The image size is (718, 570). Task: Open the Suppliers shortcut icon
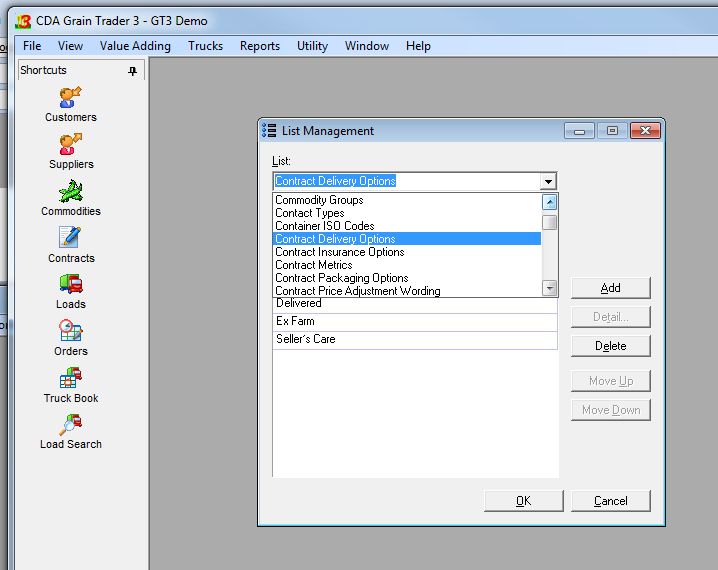click(70, 145)
